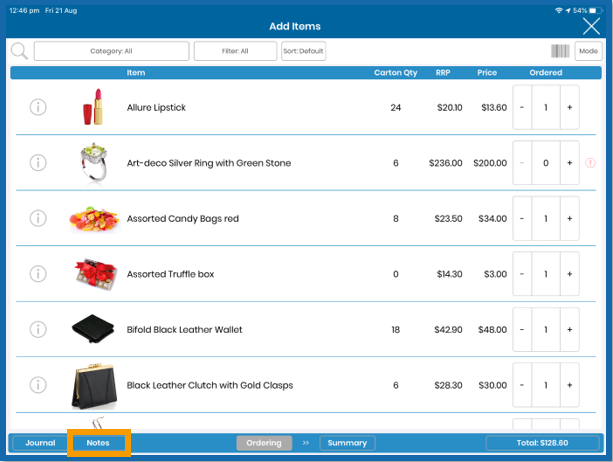Open the Journal tab
The height and width of the screenshot is (462, 613).
coord(40,443)
